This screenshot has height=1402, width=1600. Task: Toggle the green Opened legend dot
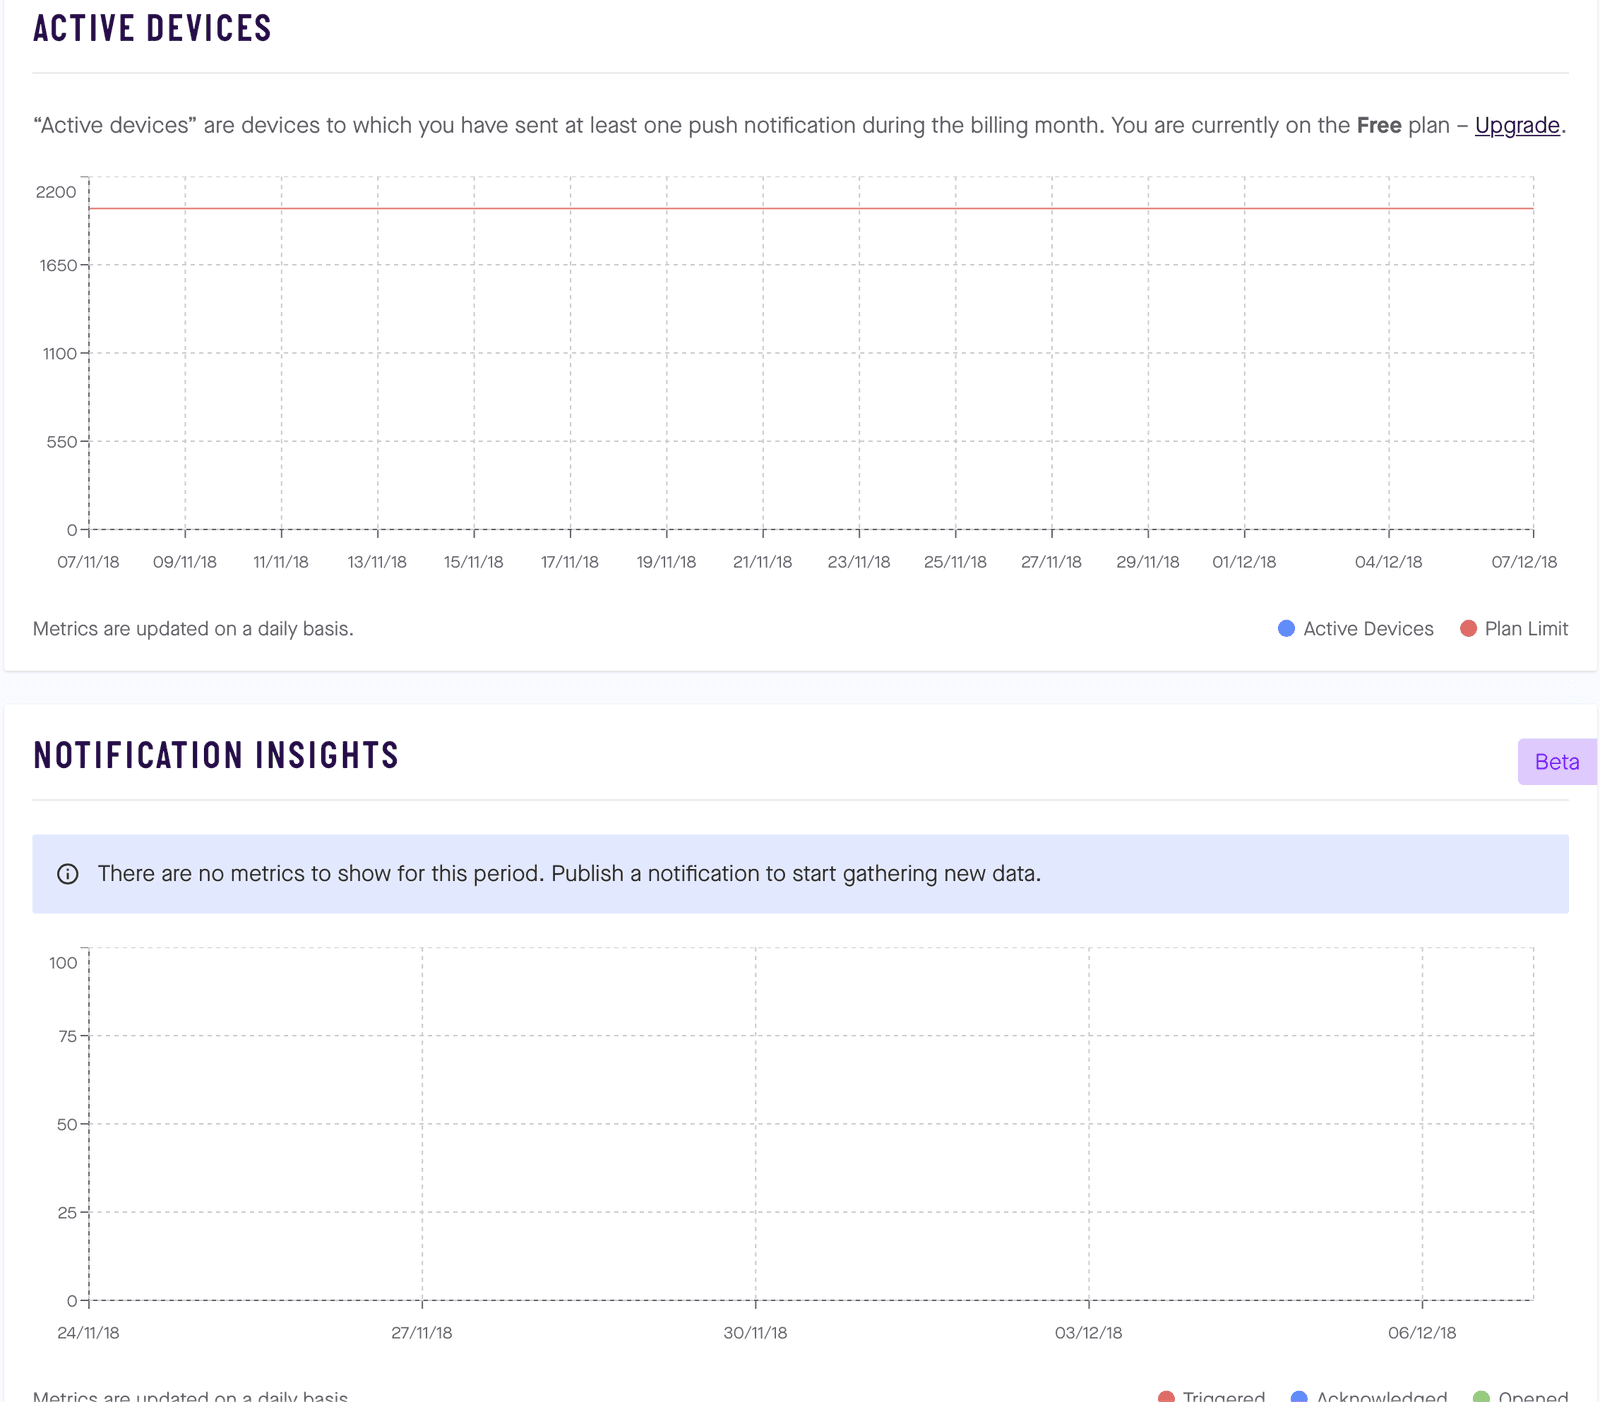1481,1396
